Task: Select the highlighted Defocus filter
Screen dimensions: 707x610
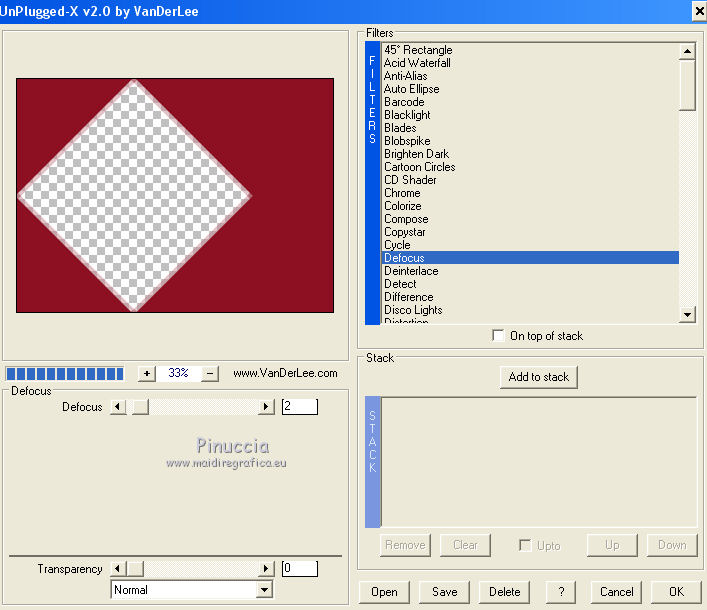Action: tap(530, 258)
